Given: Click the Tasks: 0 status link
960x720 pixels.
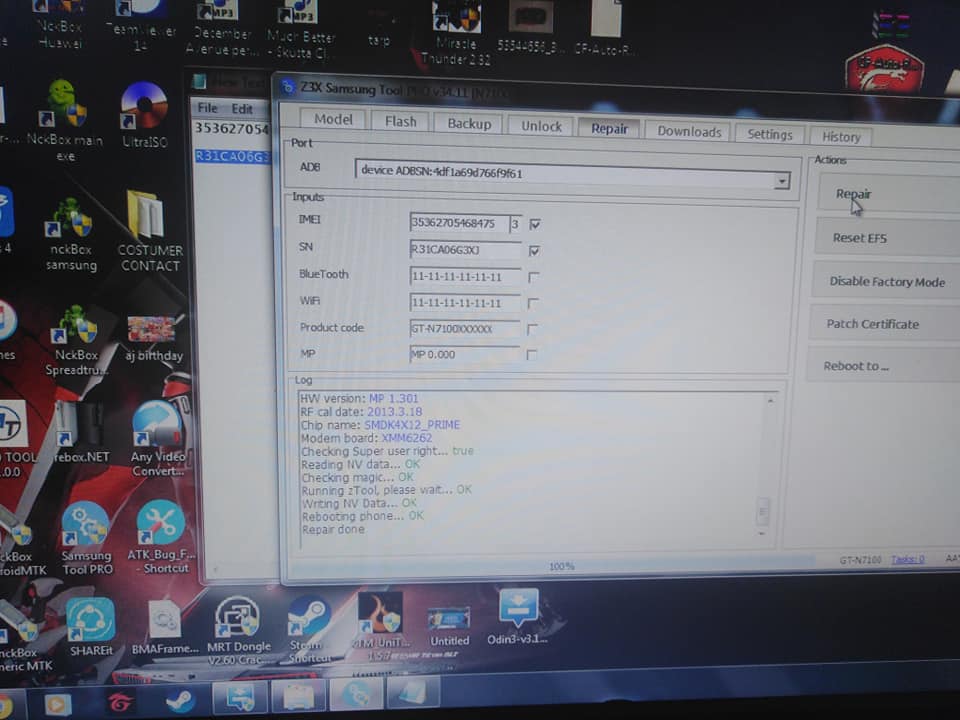Looking at the screenshot, I should click(907, 559).
